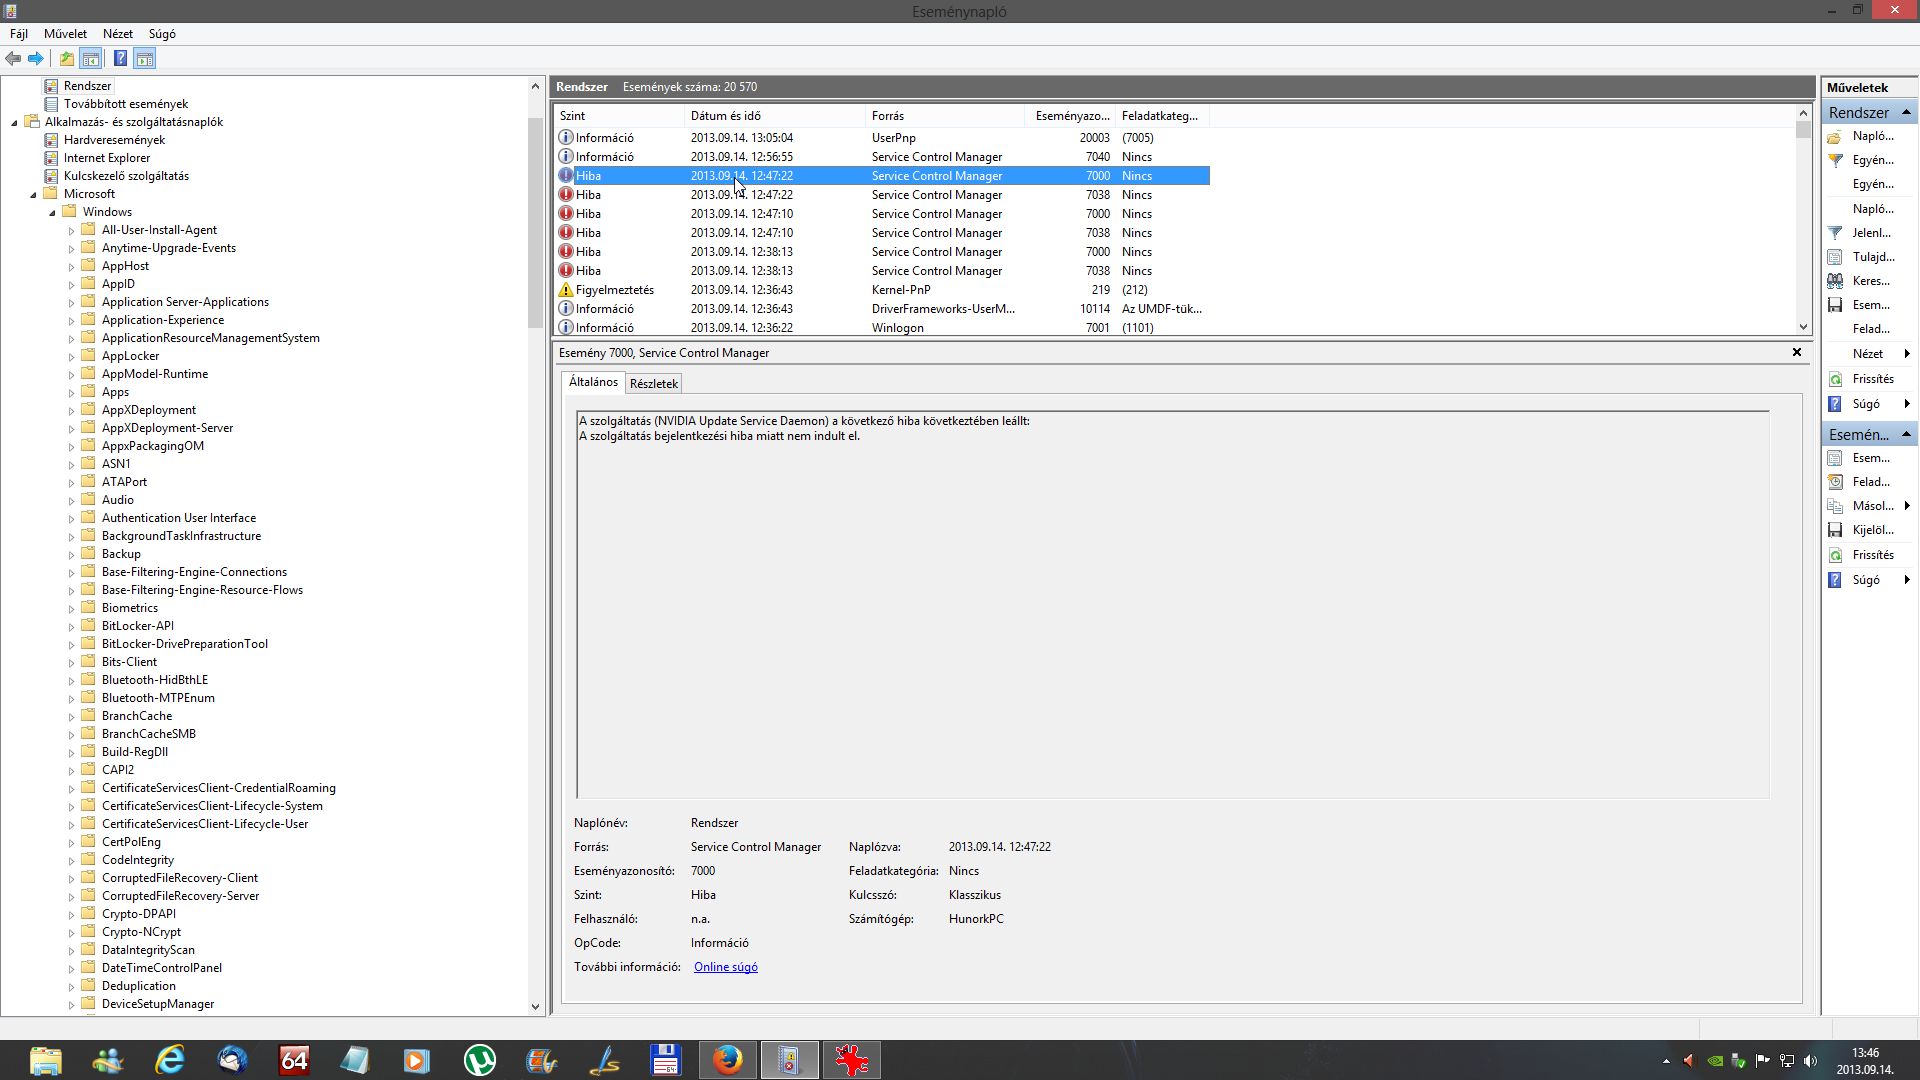
Task: Sort by Dátum és idő column header
Action: pos(775,116)
